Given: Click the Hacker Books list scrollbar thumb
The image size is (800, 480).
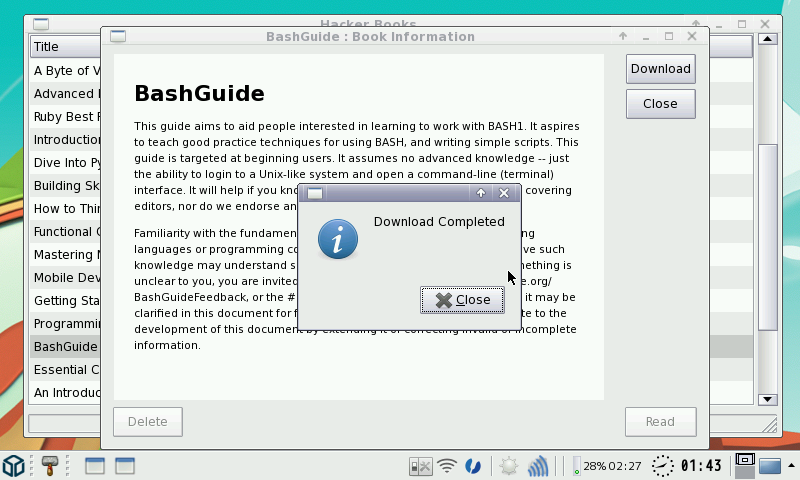Looking at the screenshot, I should point(767,237).
